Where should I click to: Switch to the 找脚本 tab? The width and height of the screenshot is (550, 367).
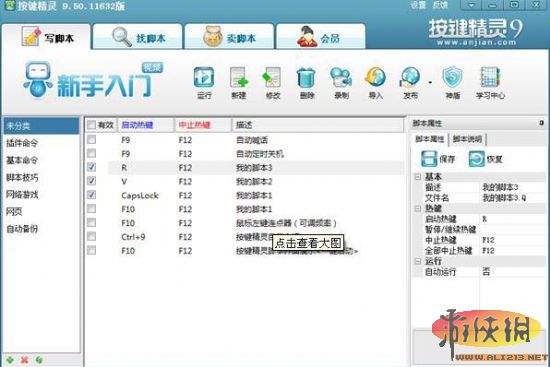tap(138, 36)
